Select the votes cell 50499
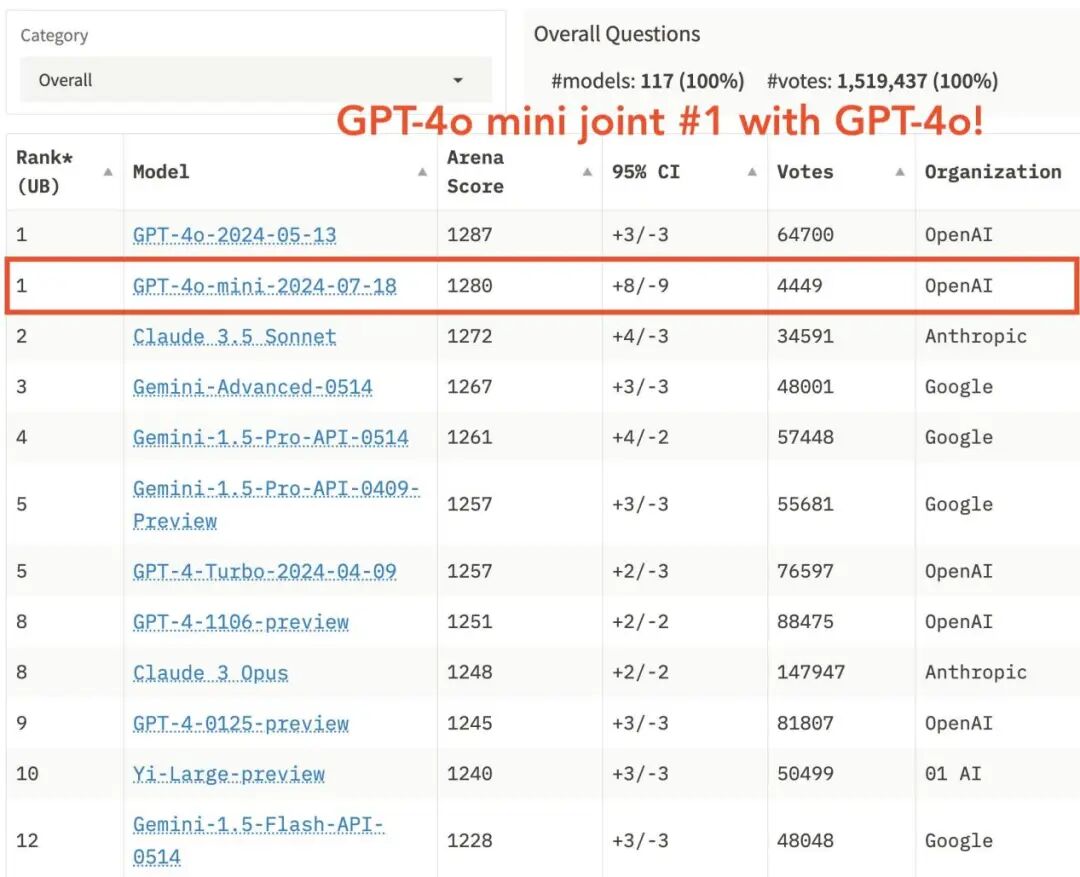 tap(805, 774)
